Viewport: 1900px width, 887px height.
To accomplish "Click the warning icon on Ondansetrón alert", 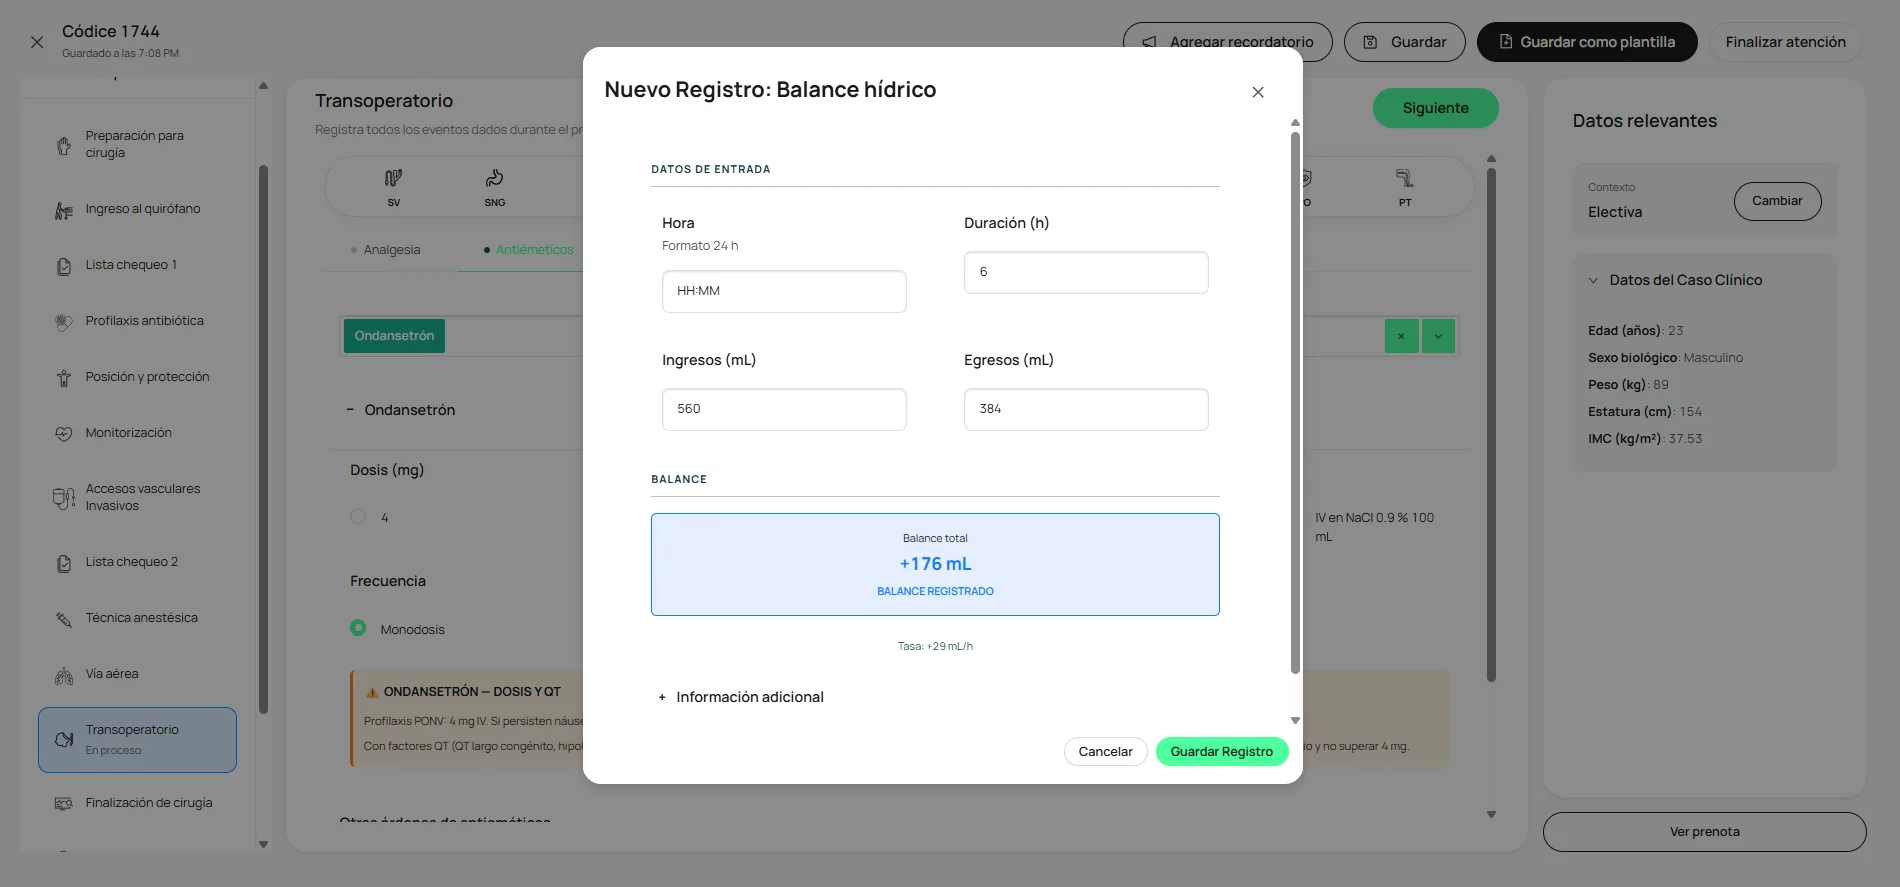I will pos(372,692).
